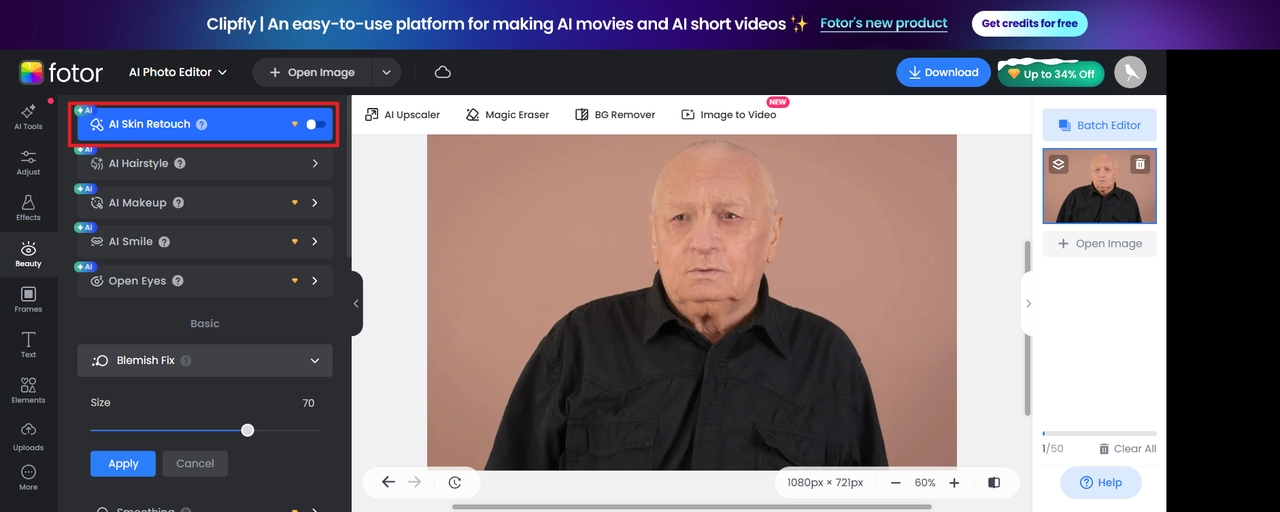Viewport: 1280px width, 512px height.
Task: Open the Batch Editor
Action: tap(1099, 125)
